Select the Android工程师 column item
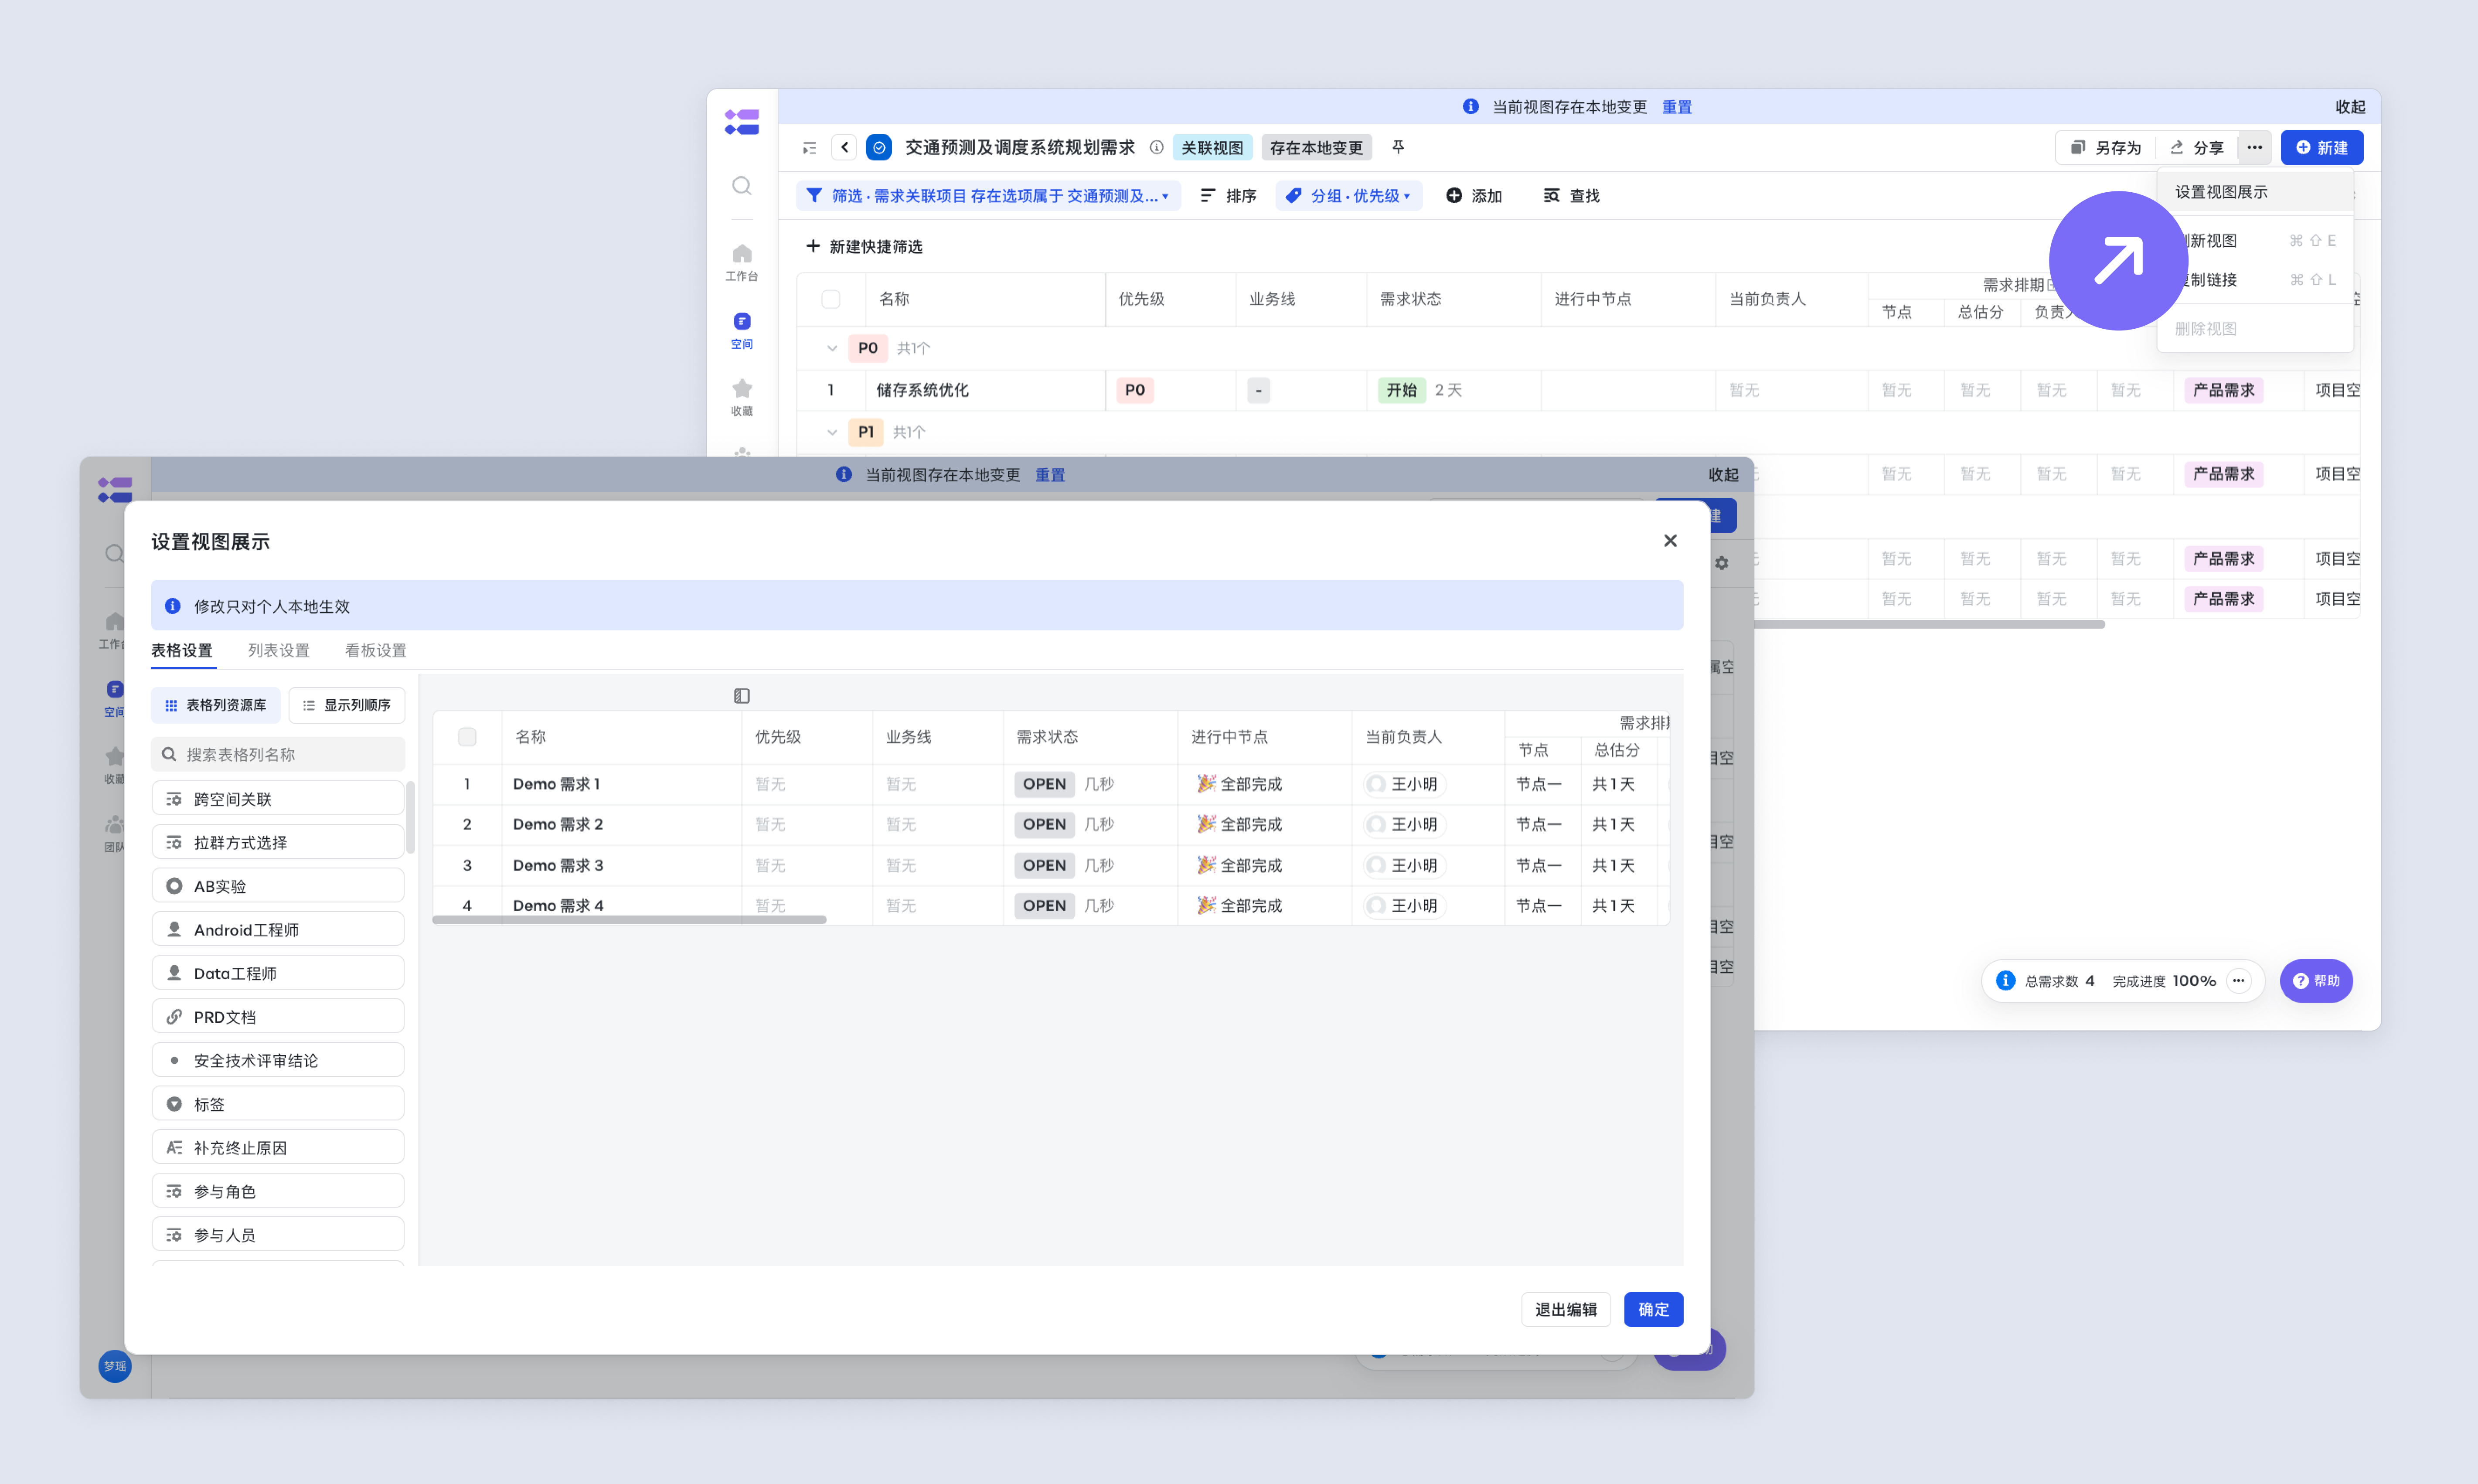The width and height of the screenshot is (2478, 1484). click(x=278, y=930)
